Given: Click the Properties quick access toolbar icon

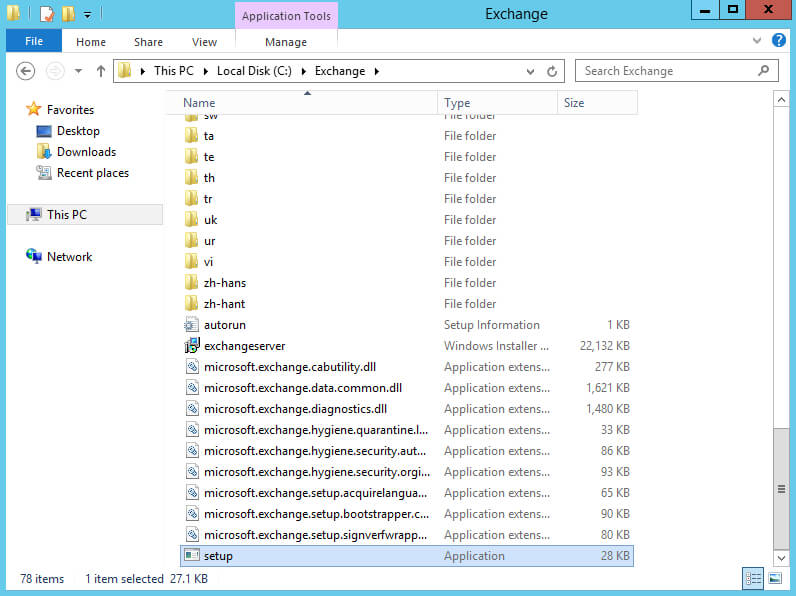Looking at the screenshot, I should coord(47,14).
